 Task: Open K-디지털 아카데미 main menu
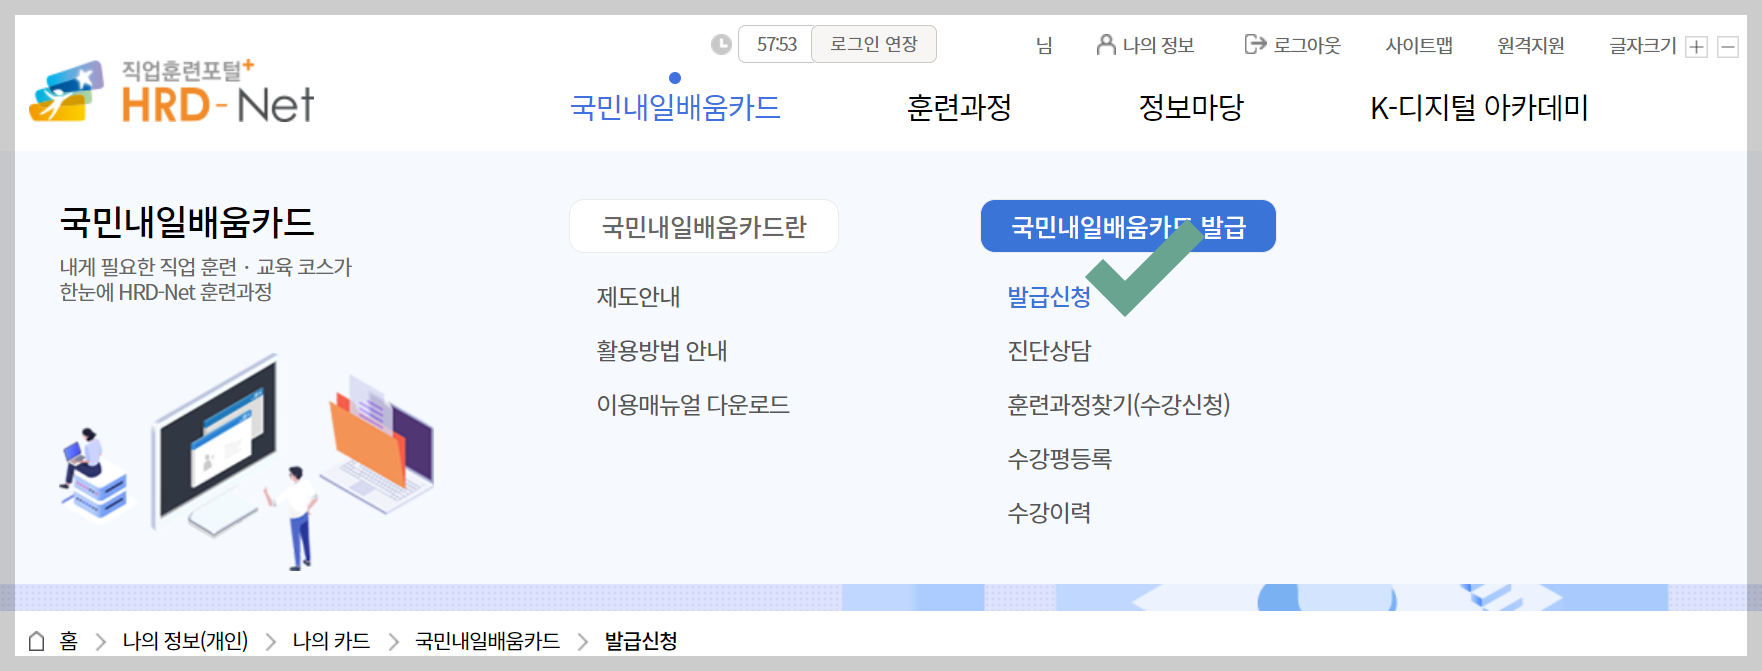[1479, 107]
